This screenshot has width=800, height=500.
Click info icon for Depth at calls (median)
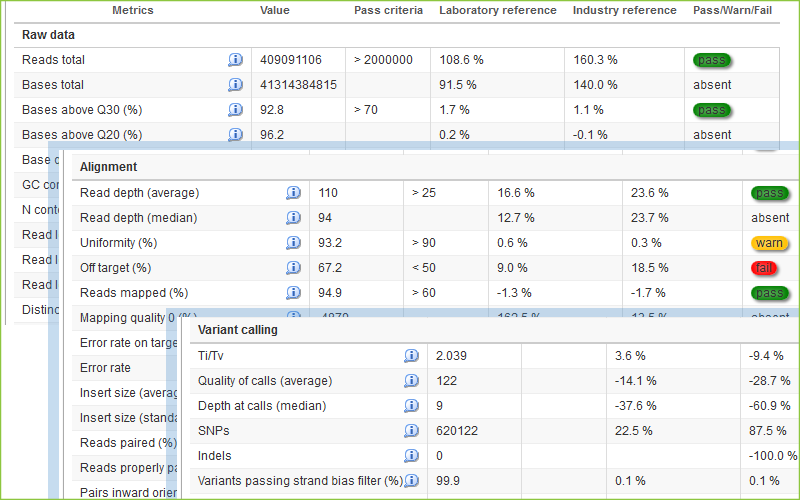(411, 406)
